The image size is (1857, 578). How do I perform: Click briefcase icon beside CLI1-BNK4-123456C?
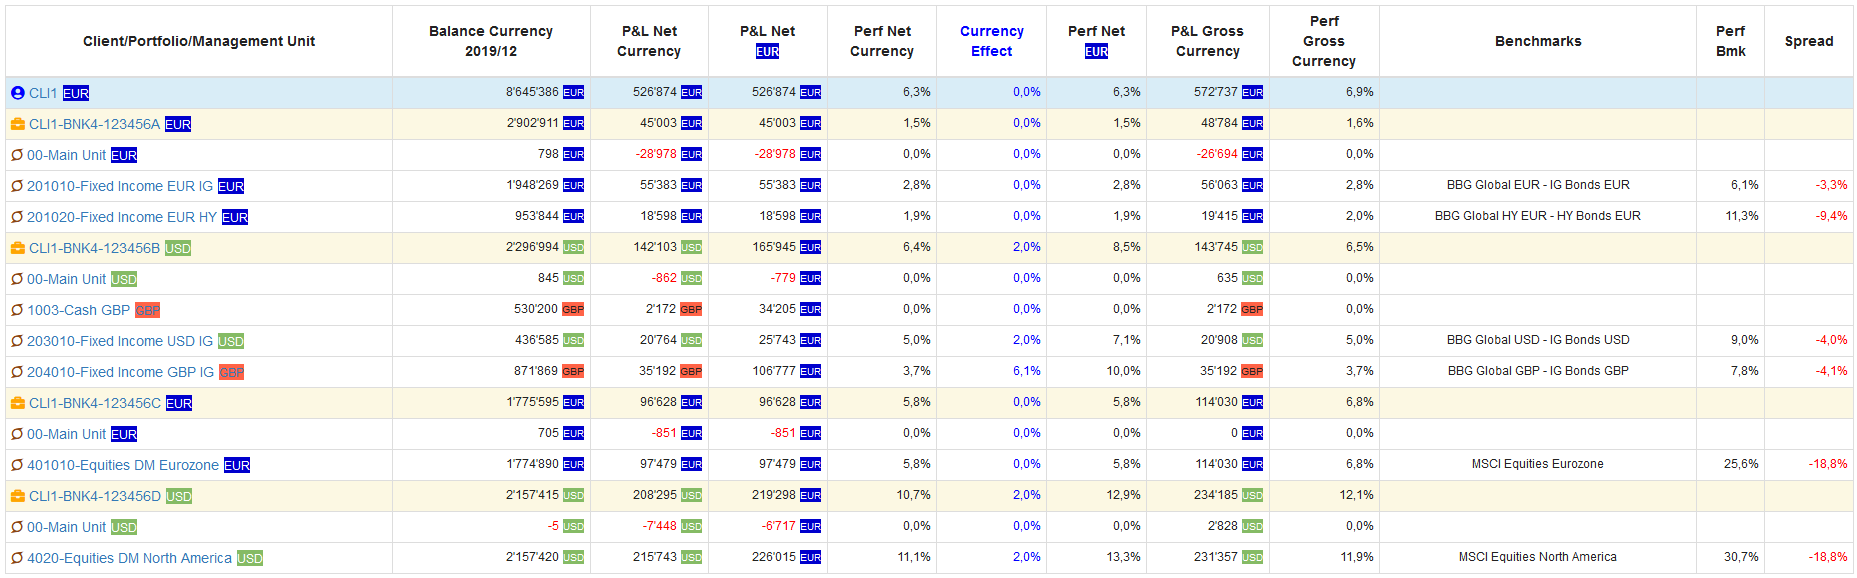[x=17, y=403]
